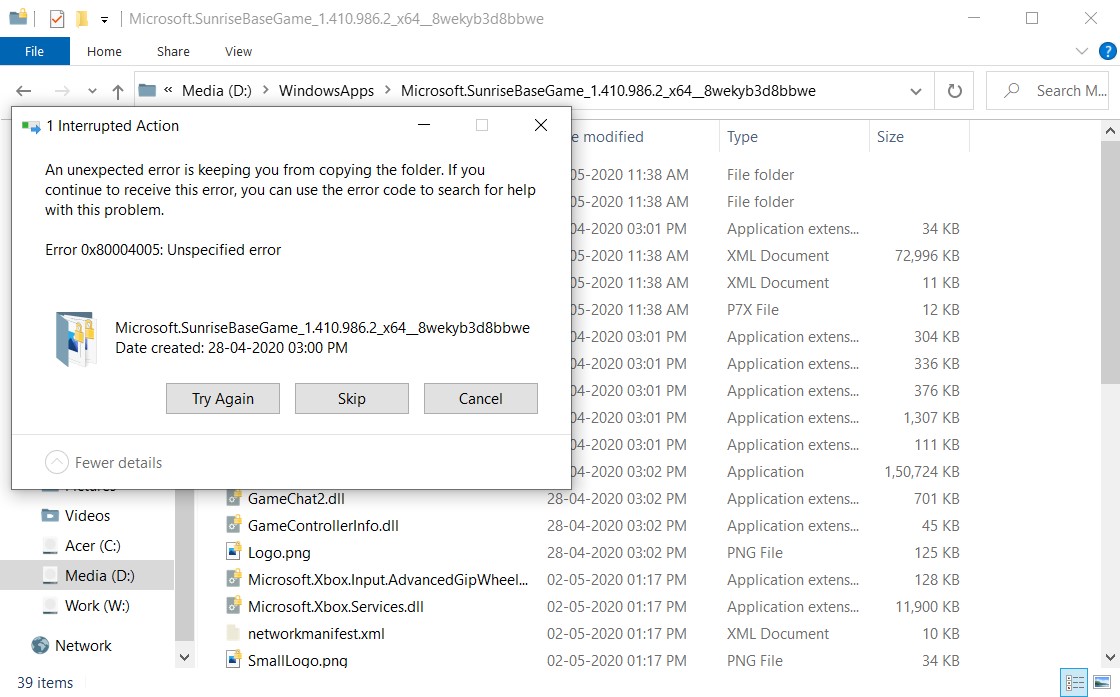Click Microsoft.Xbox.Services.dll file icon
Viewport: 1120px width, 697px height.
234,606
